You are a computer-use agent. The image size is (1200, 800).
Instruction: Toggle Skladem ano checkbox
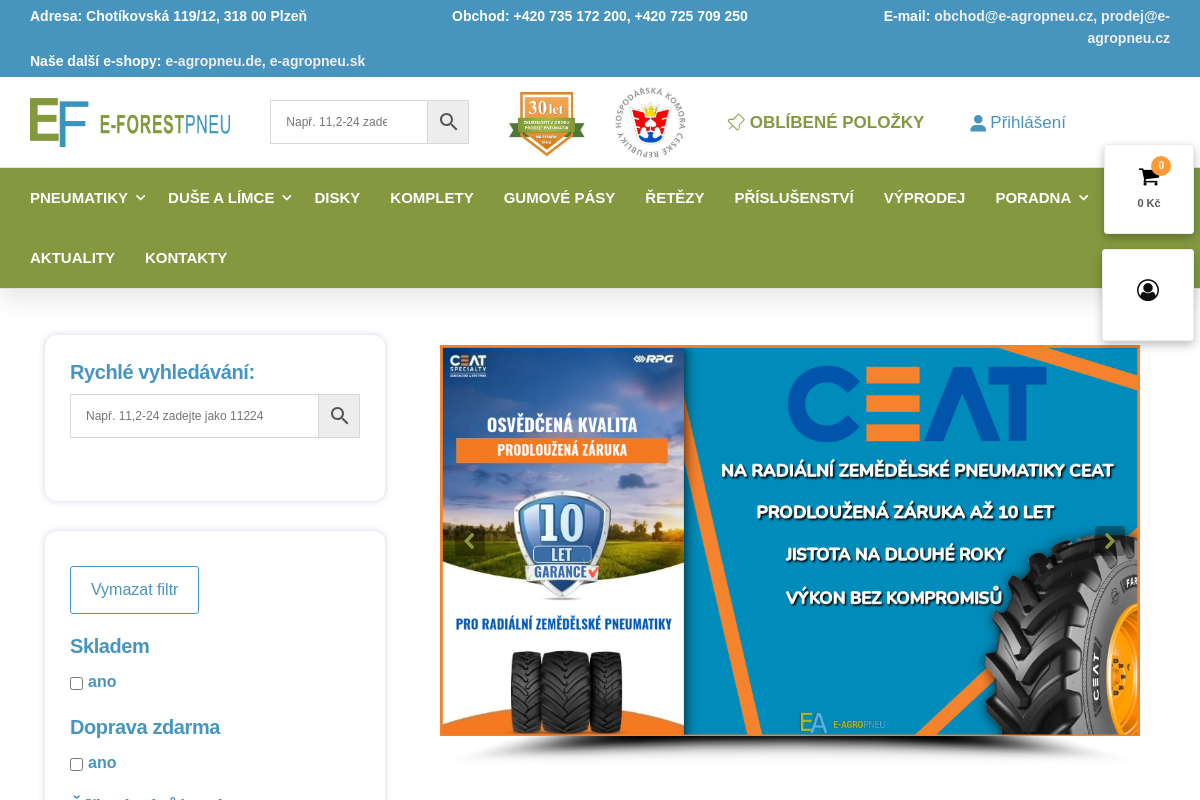76,683
